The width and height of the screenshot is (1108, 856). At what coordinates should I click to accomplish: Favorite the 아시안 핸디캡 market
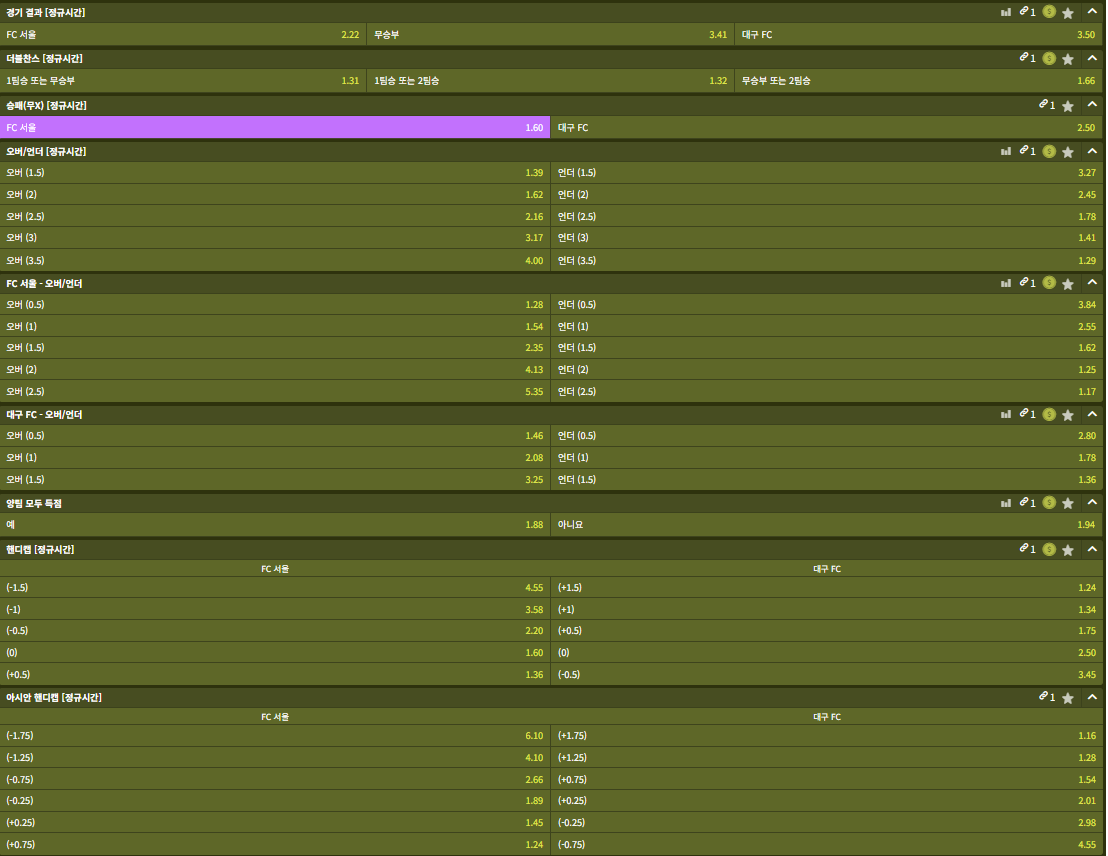pos(1067,698)
